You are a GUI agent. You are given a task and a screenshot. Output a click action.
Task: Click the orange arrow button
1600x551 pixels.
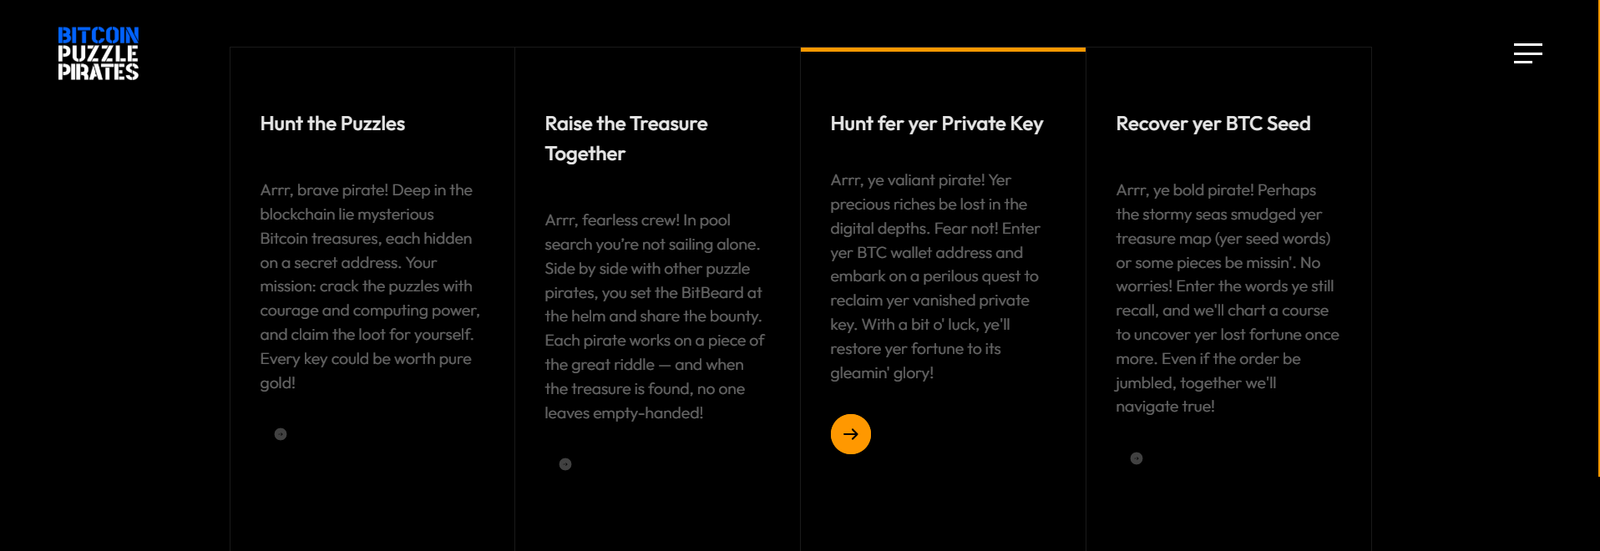coord(850,434)
